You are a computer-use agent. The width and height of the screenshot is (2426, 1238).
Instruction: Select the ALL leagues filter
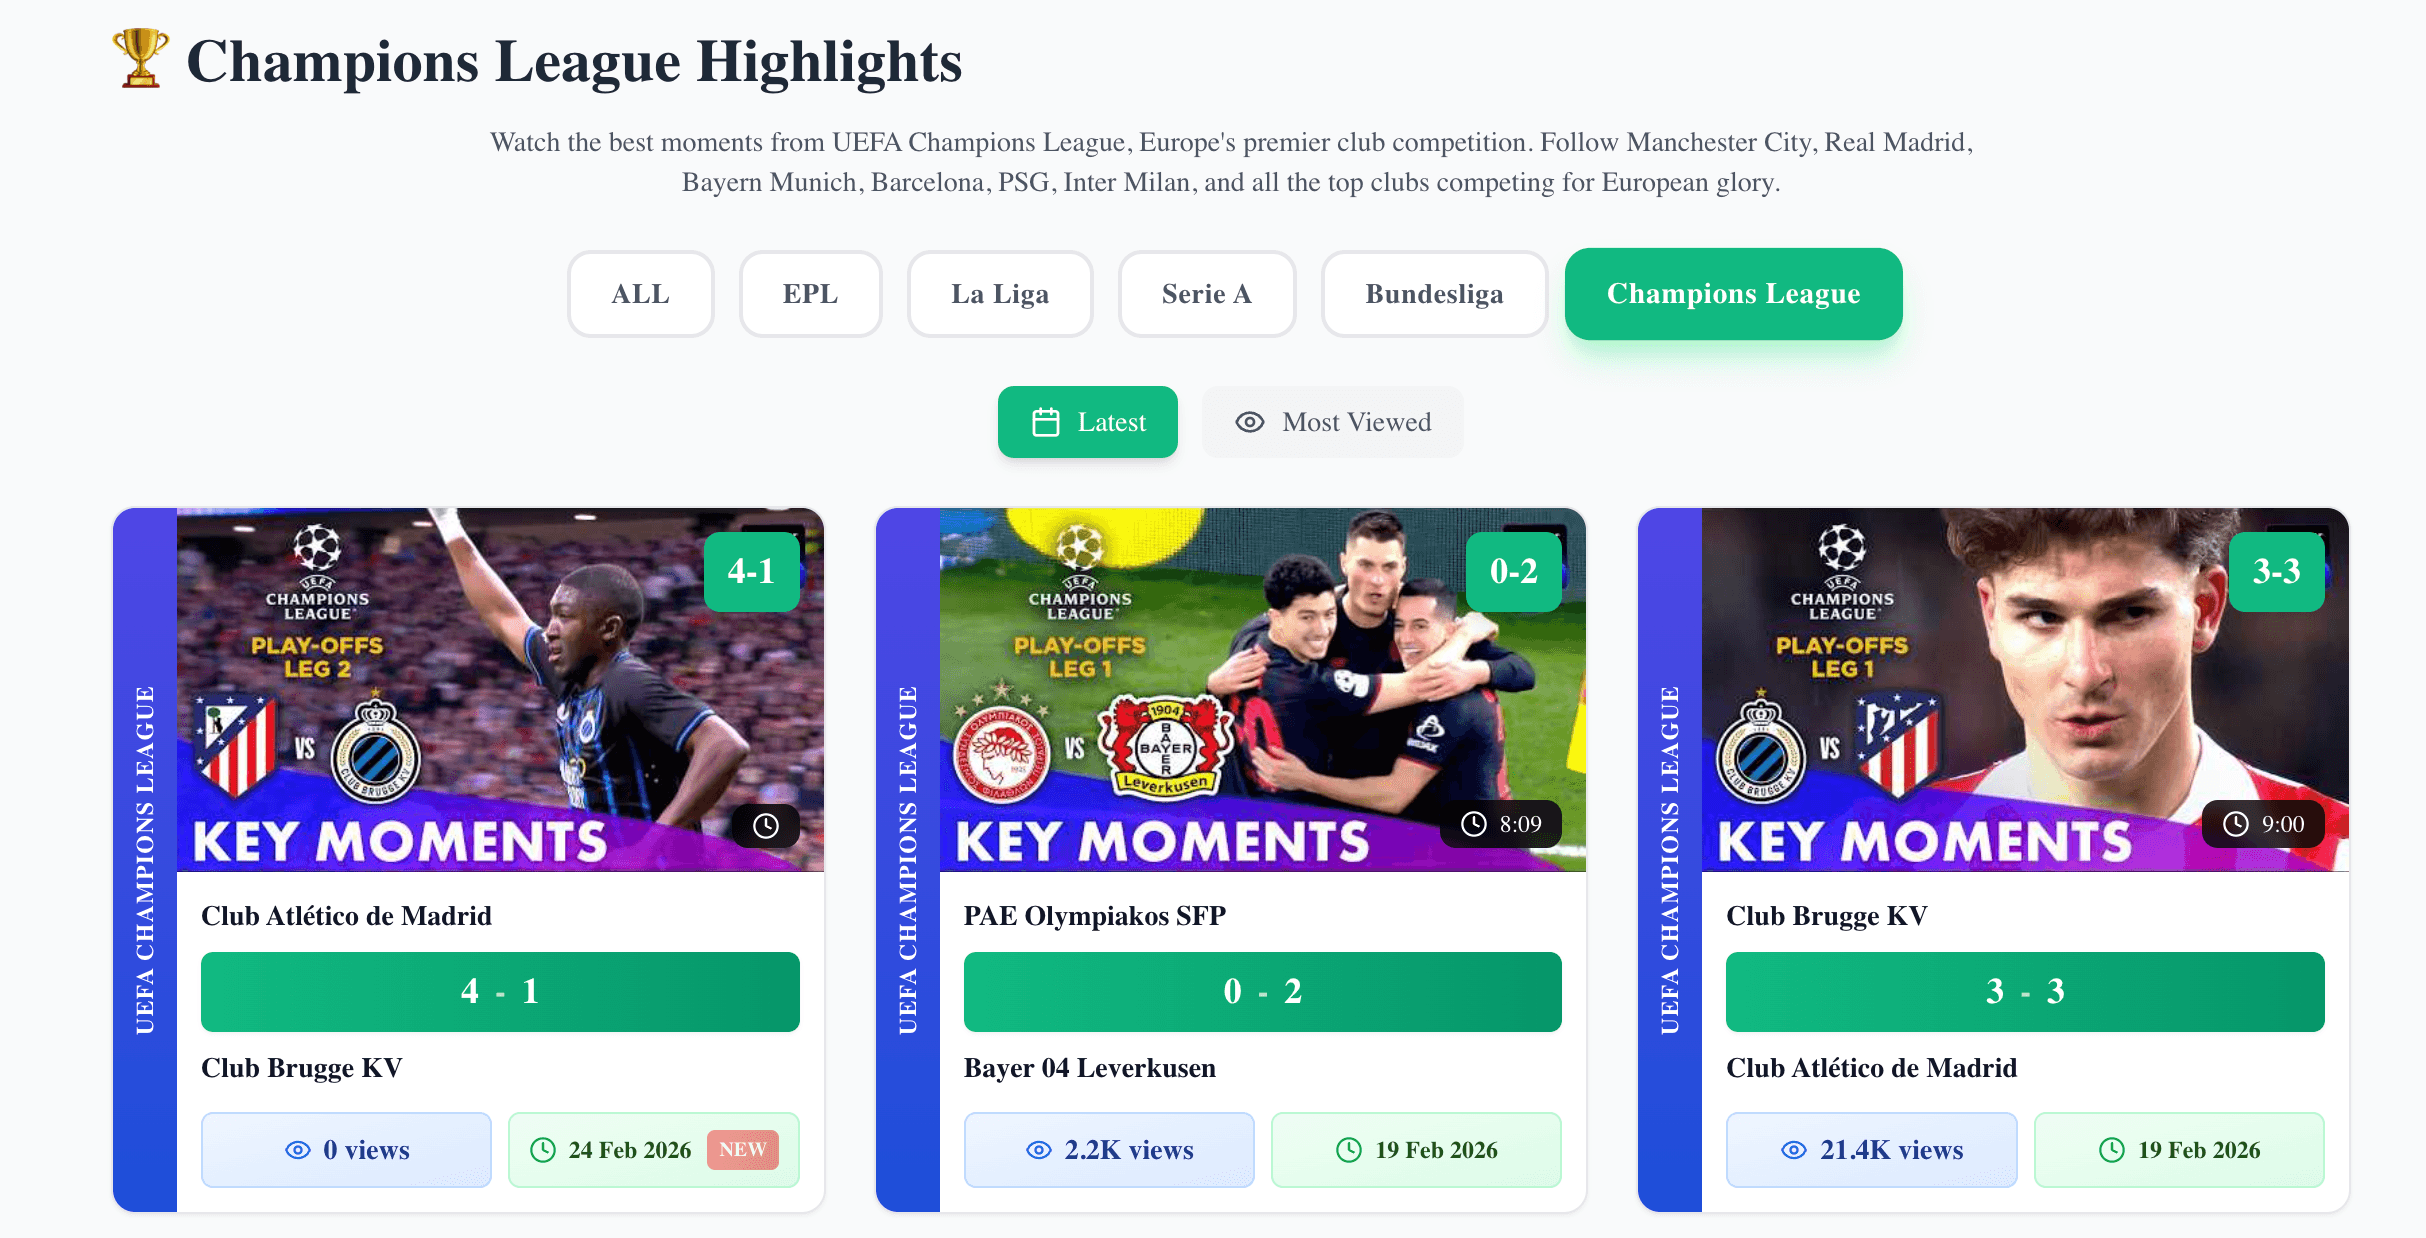[641, 294]
